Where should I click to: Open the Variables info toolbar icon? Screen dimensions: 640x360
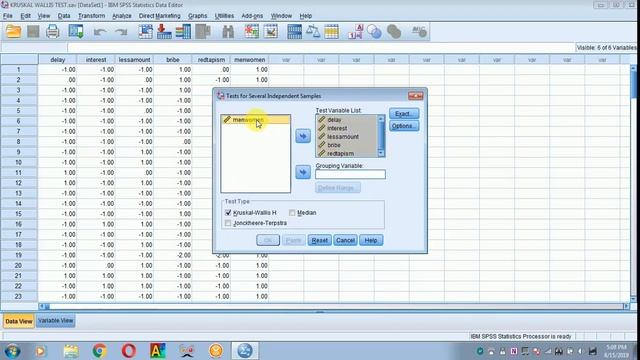pos(183,31)
